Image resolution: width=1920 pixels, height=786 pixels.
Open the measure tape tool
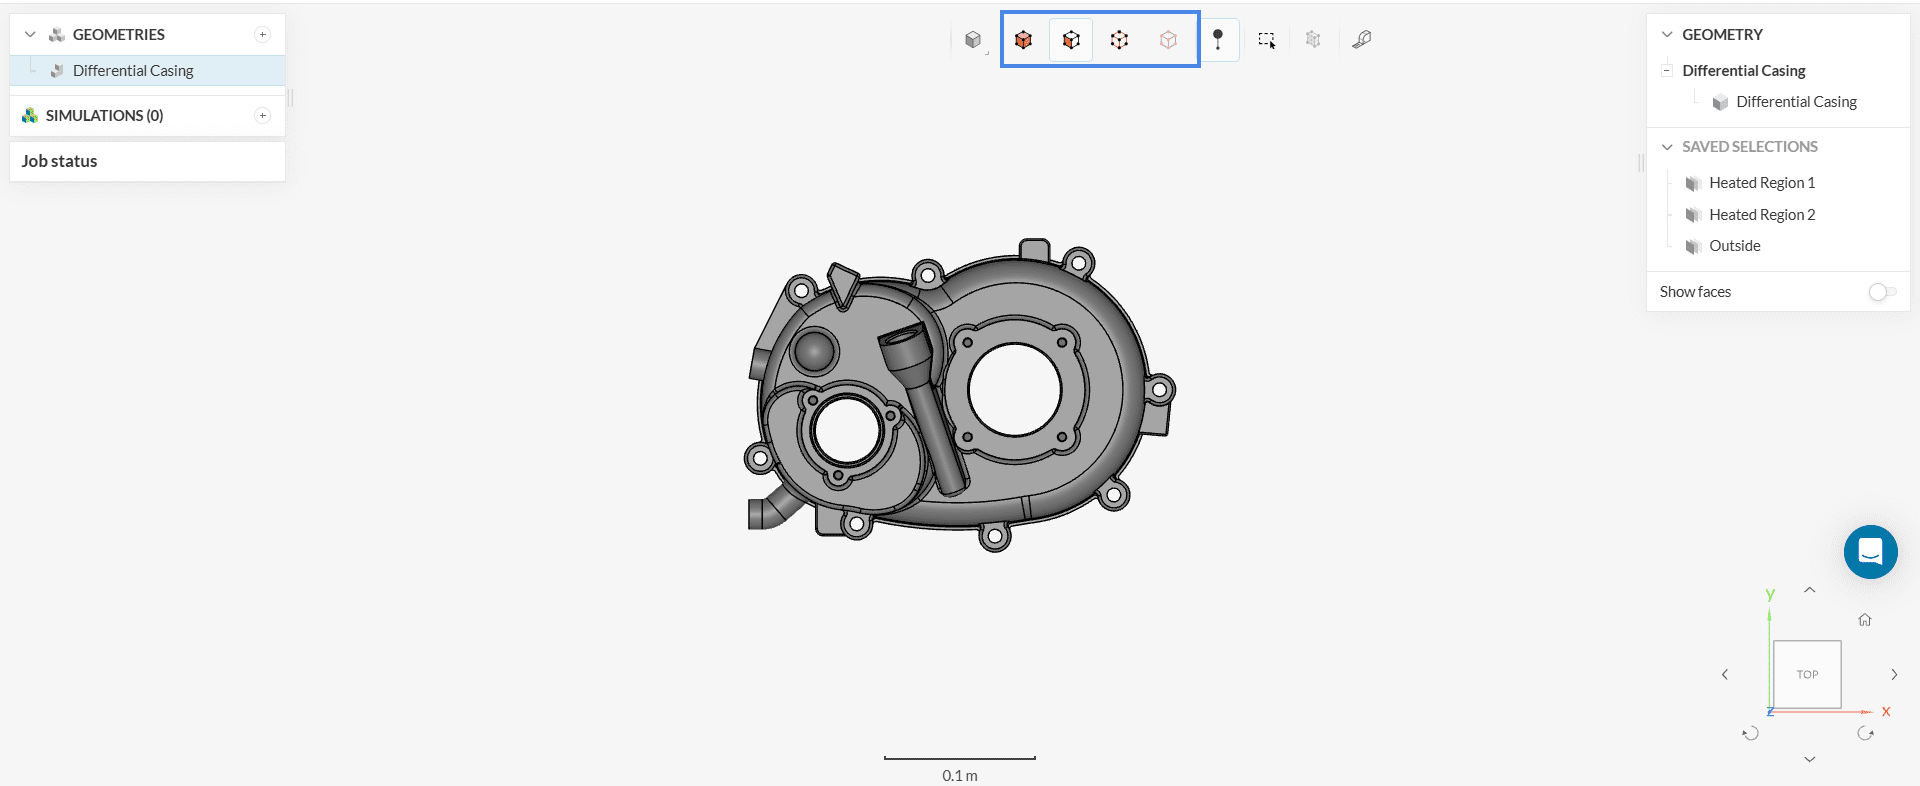pos(1361,40)
